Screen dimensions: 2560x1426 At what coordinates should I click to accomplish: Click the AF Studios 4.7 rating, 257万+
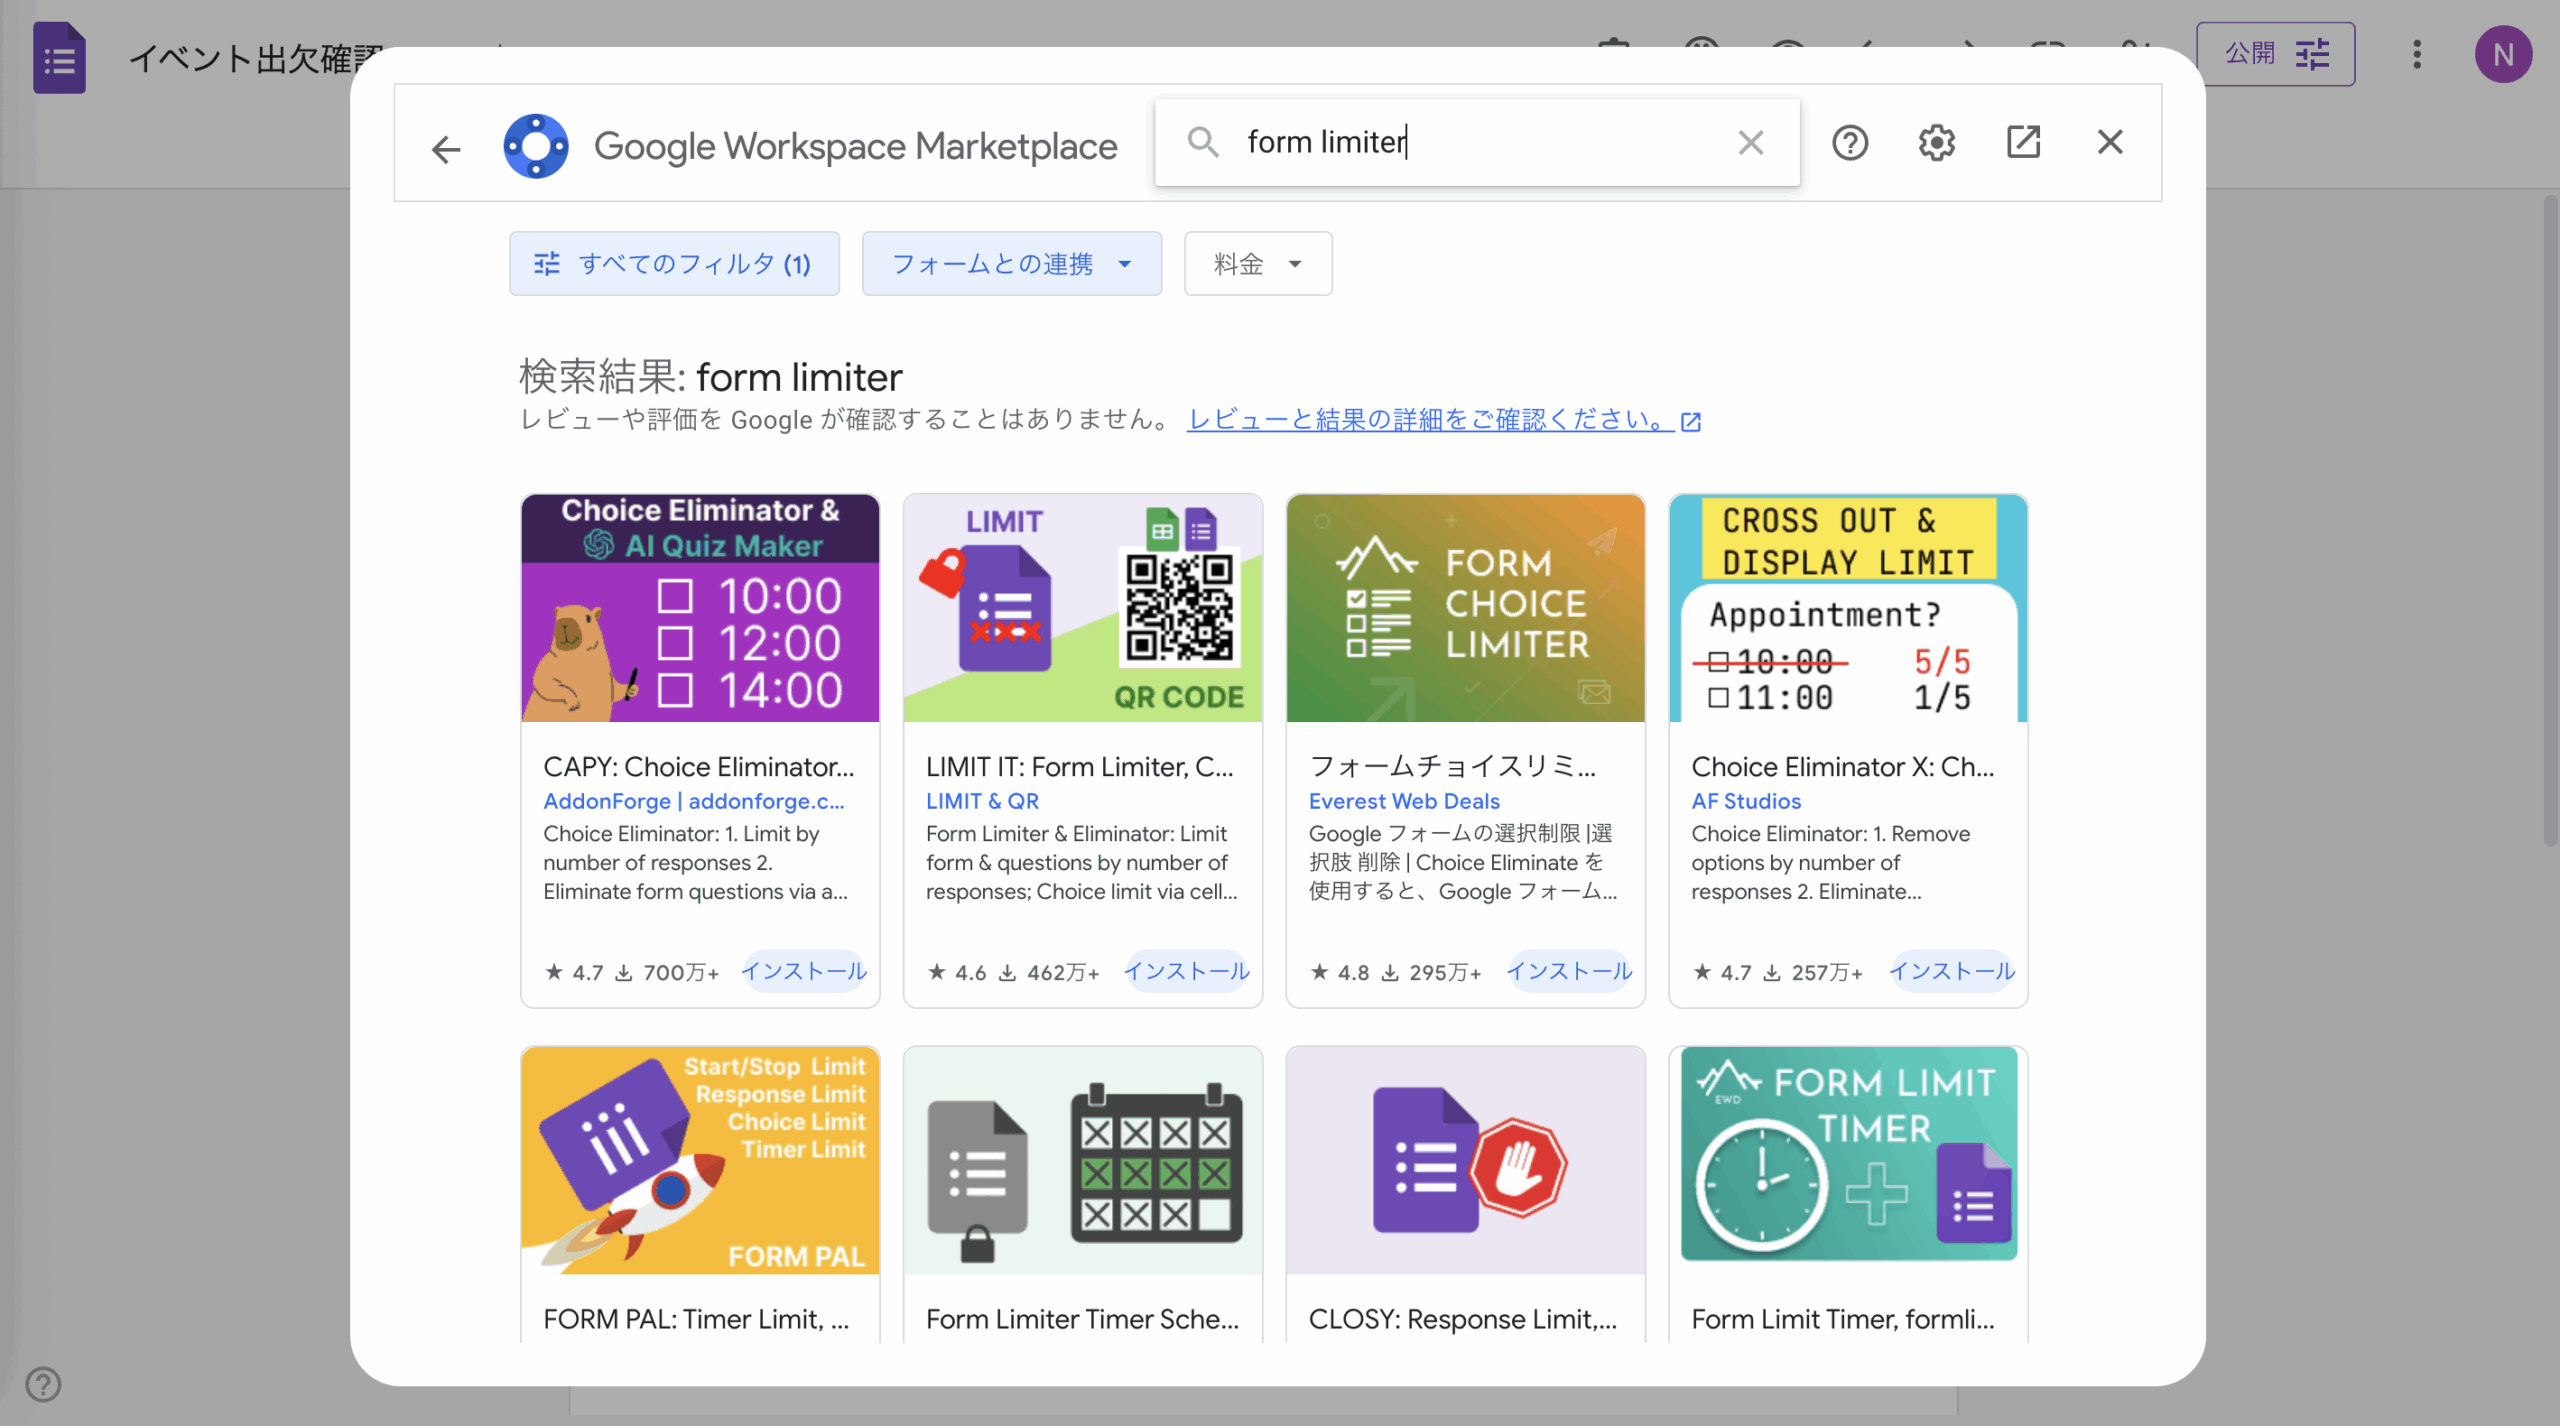(1778, 972)
